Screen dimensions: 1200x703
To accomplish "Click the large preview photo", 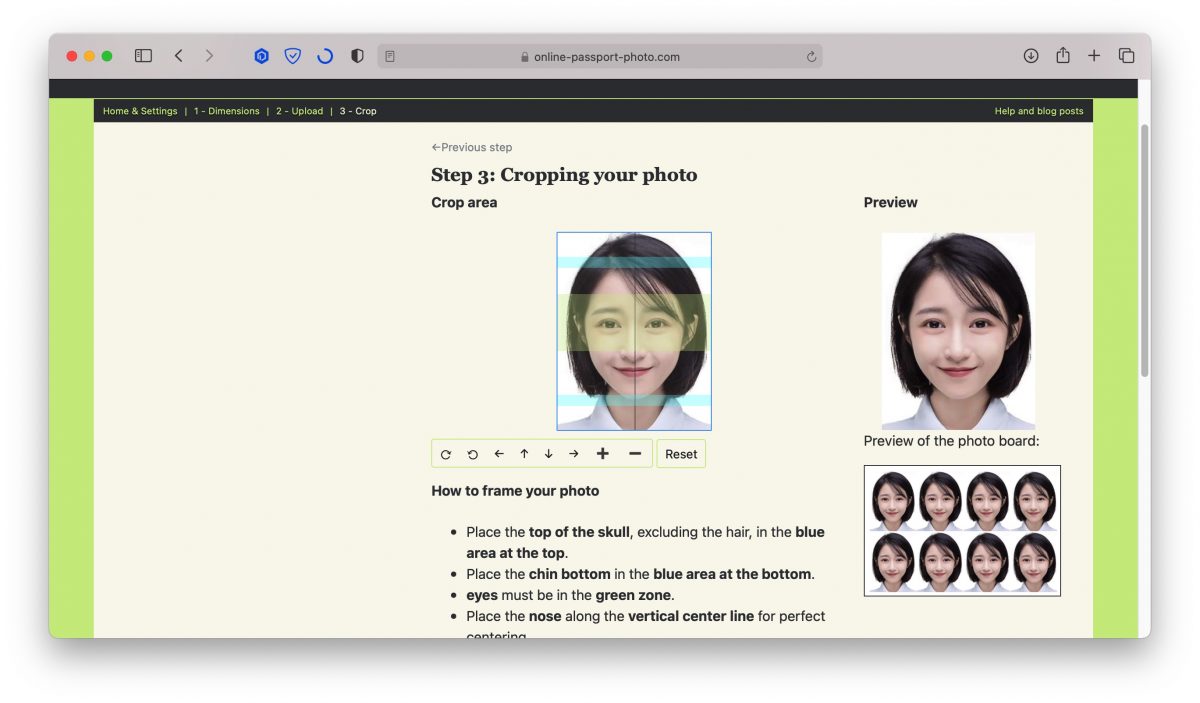I will 958,331.
